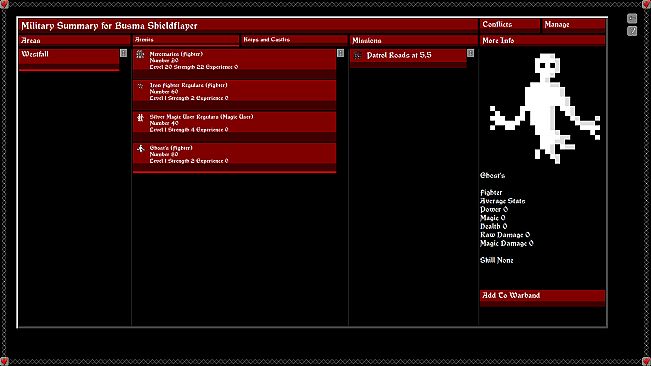Click the Missions column header

pos(414,41)
